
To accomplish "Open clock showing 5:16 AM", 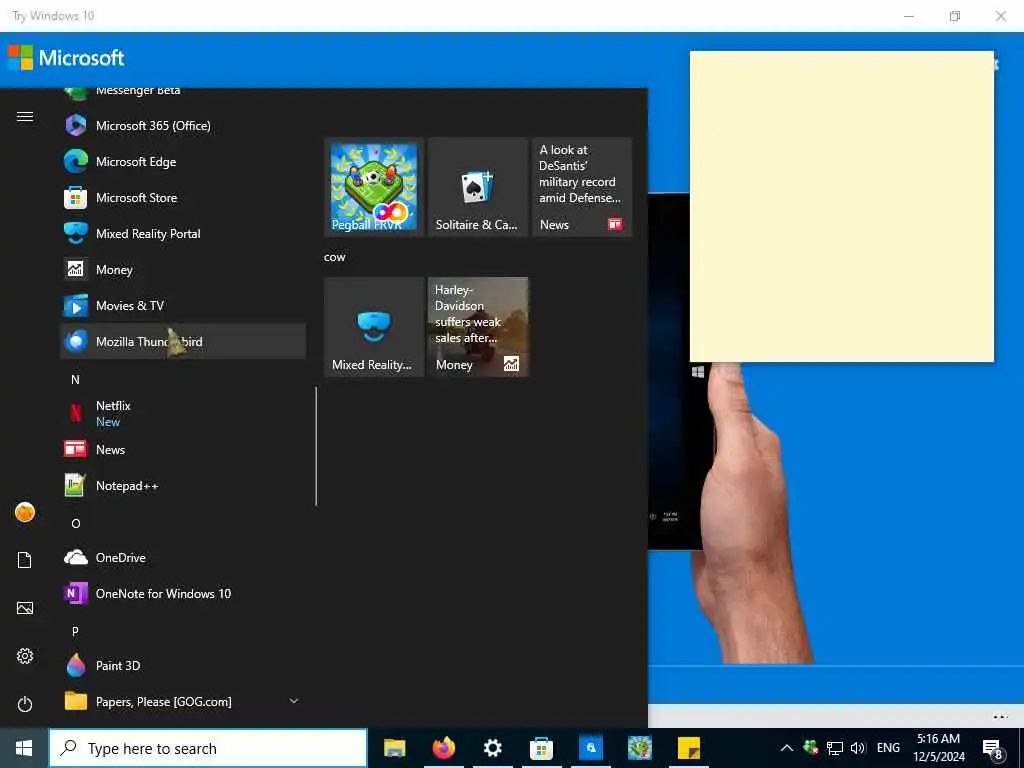I will click(x=938, y=748).
